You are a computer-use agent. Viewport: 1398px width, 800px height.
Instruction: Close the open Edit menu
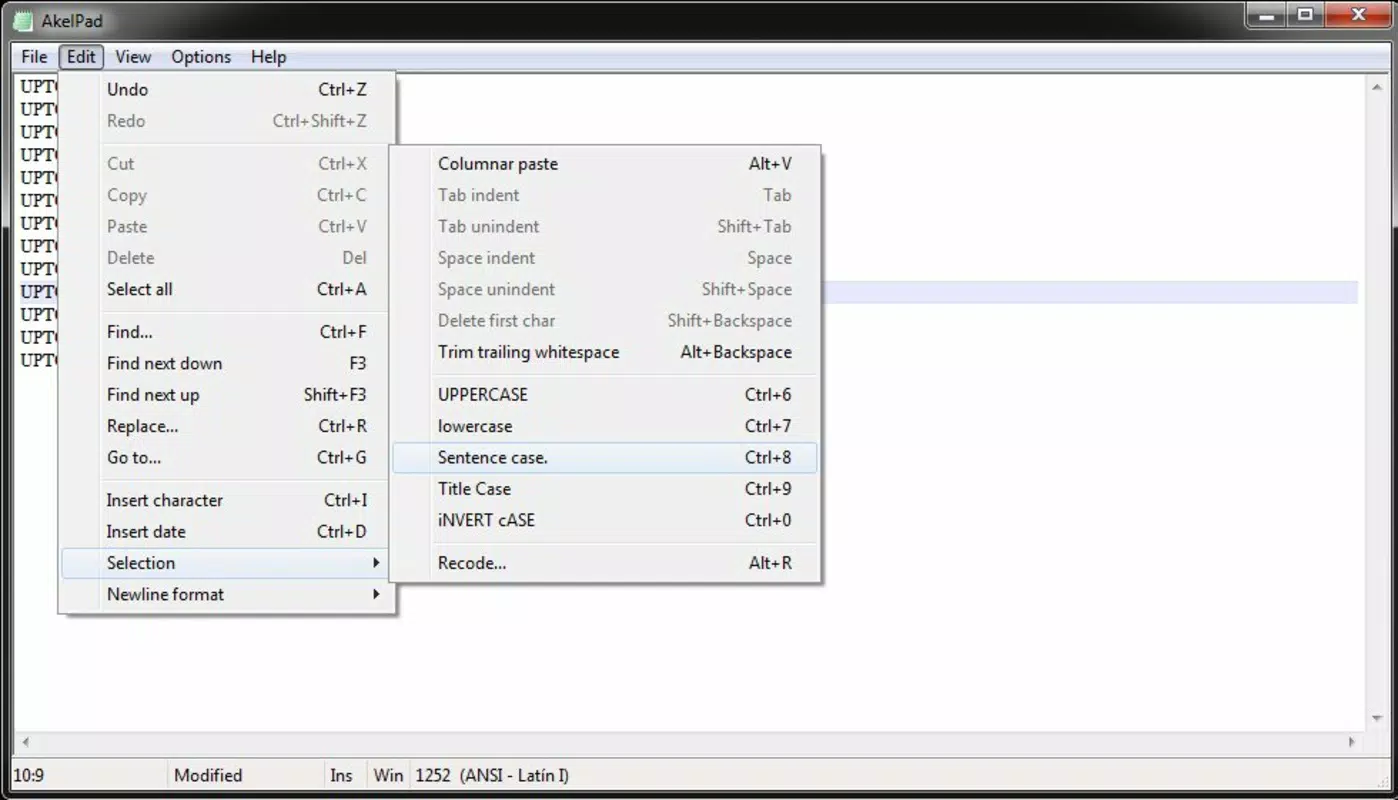pyautogui.click(x=81, y=57)
